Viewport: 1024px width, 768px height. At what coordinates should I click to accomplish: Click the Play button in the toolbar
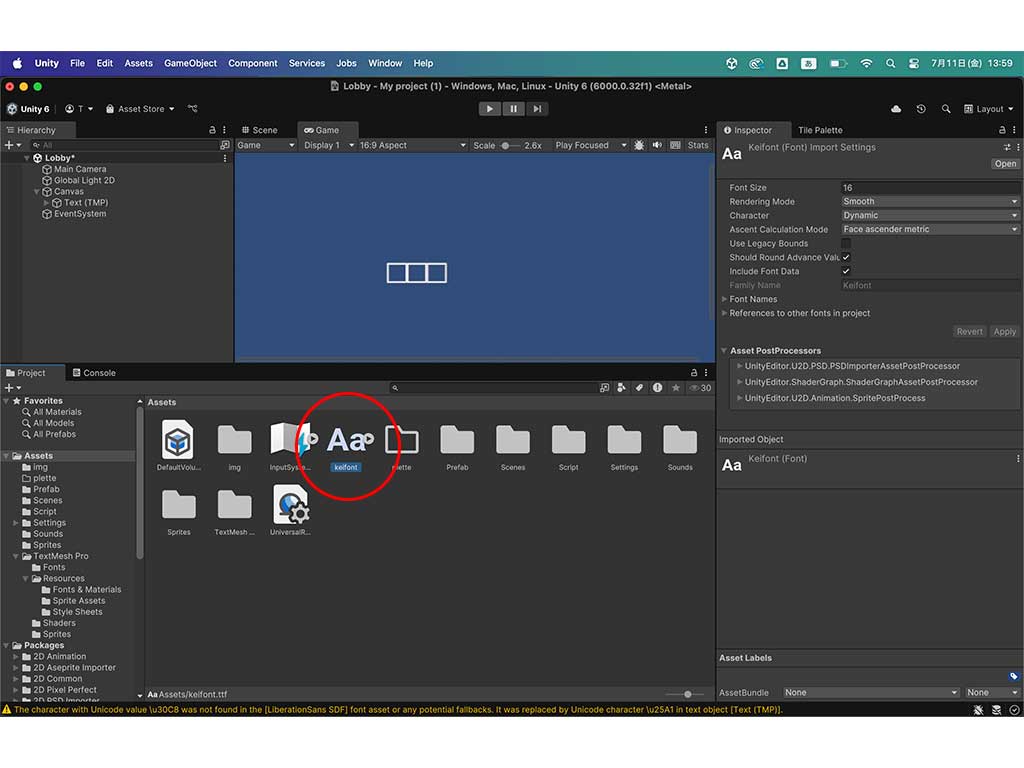pyautogui.click(x=489, y=109)
